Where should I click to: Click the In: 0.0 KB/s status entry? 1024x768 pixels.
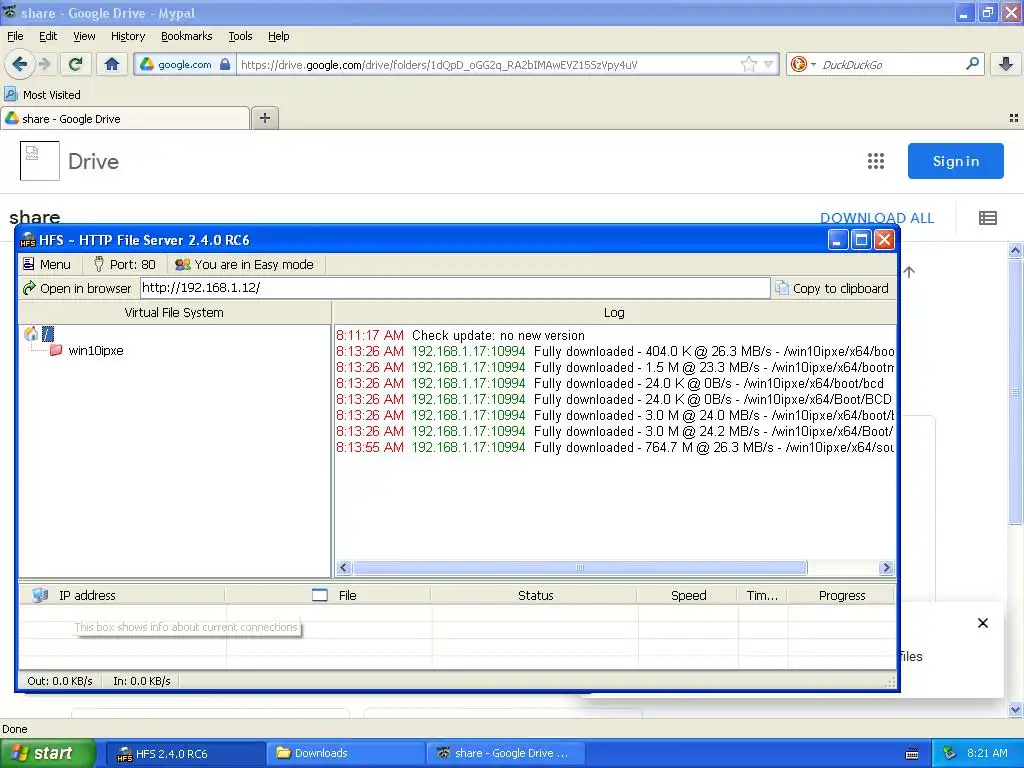(x=142, y=681)
